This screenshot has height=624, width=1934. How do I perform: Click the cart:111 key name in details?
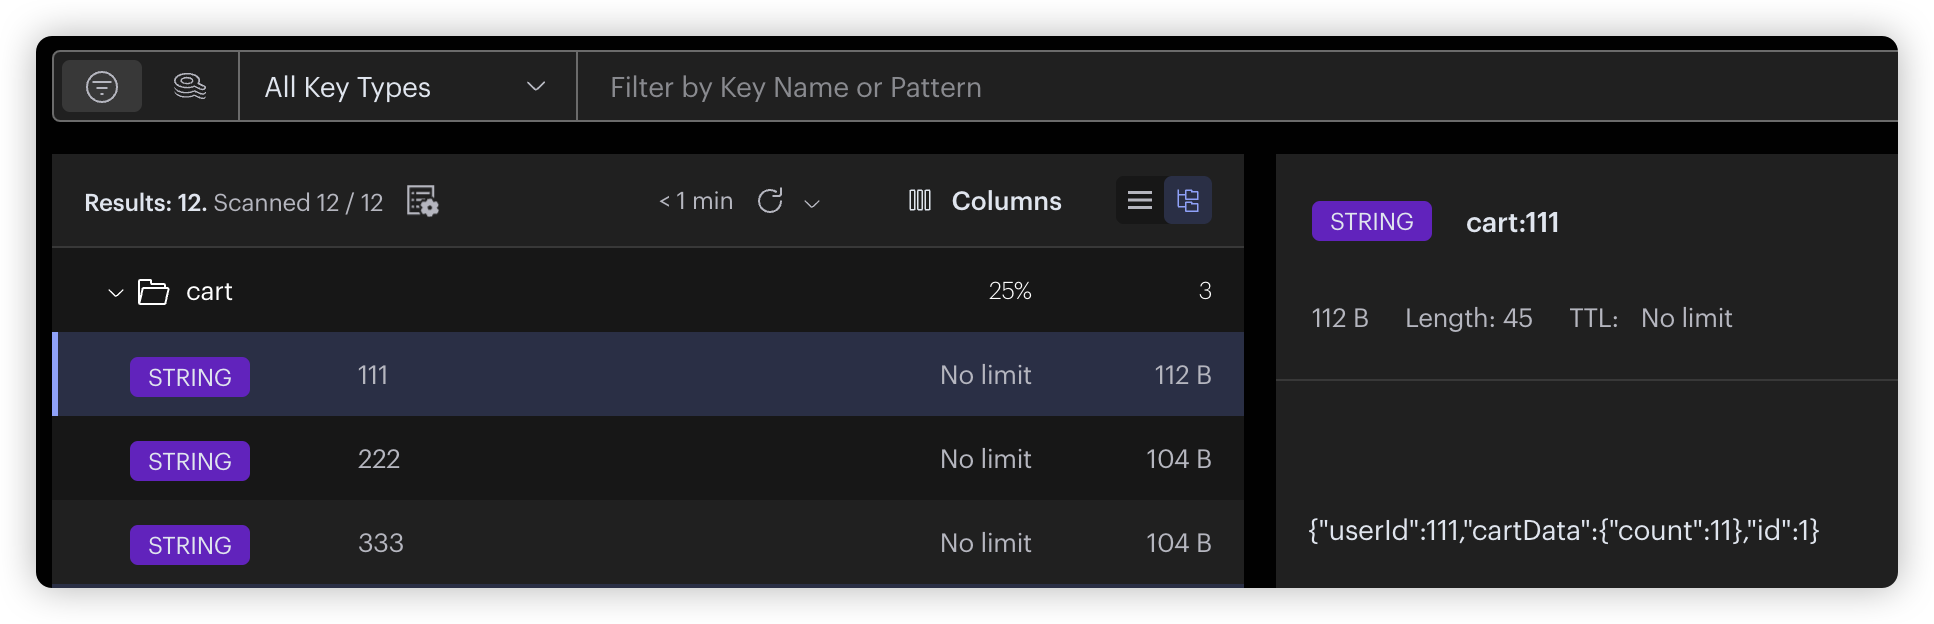1512,222
